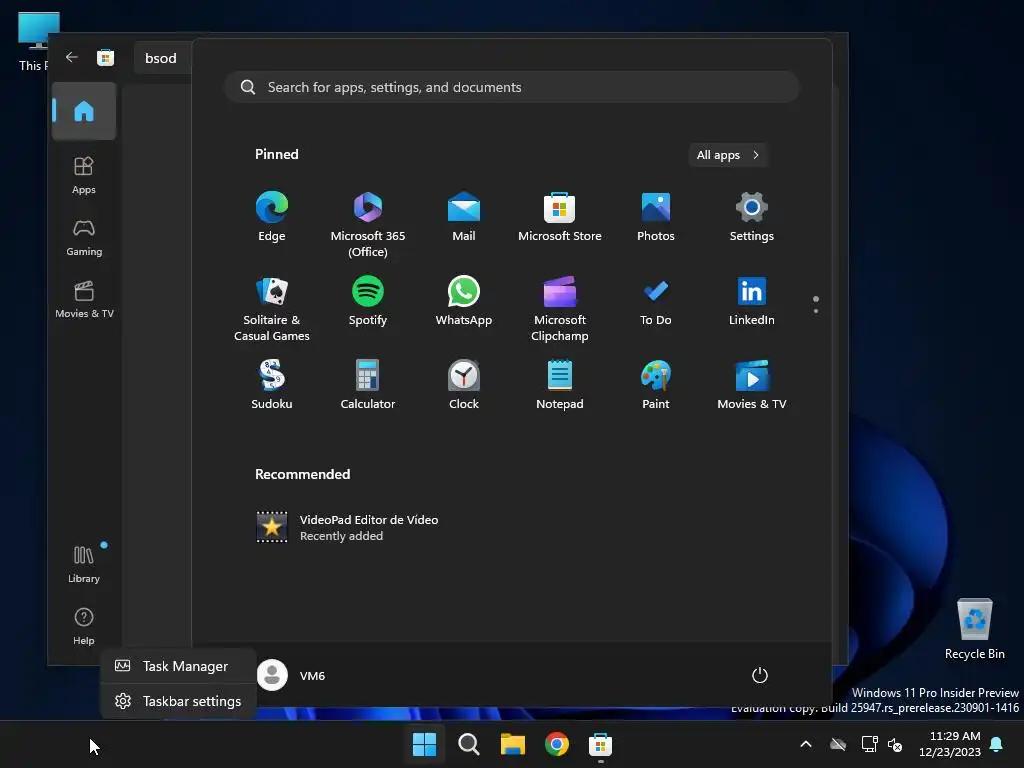The image size is (1024, 768).
Task: Open Calculator
Action: pyautogui.click(x=368, y=385)
